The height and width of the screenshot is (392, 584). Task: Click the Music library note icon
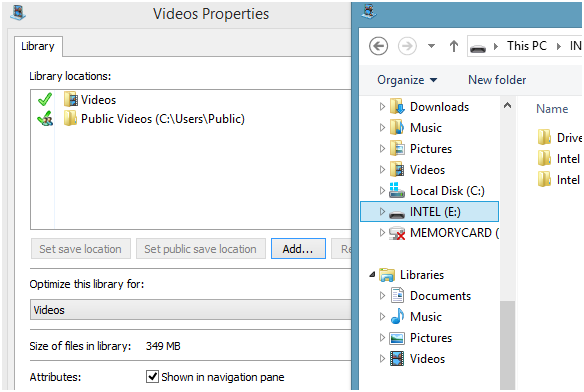click(x=397, y=316)
